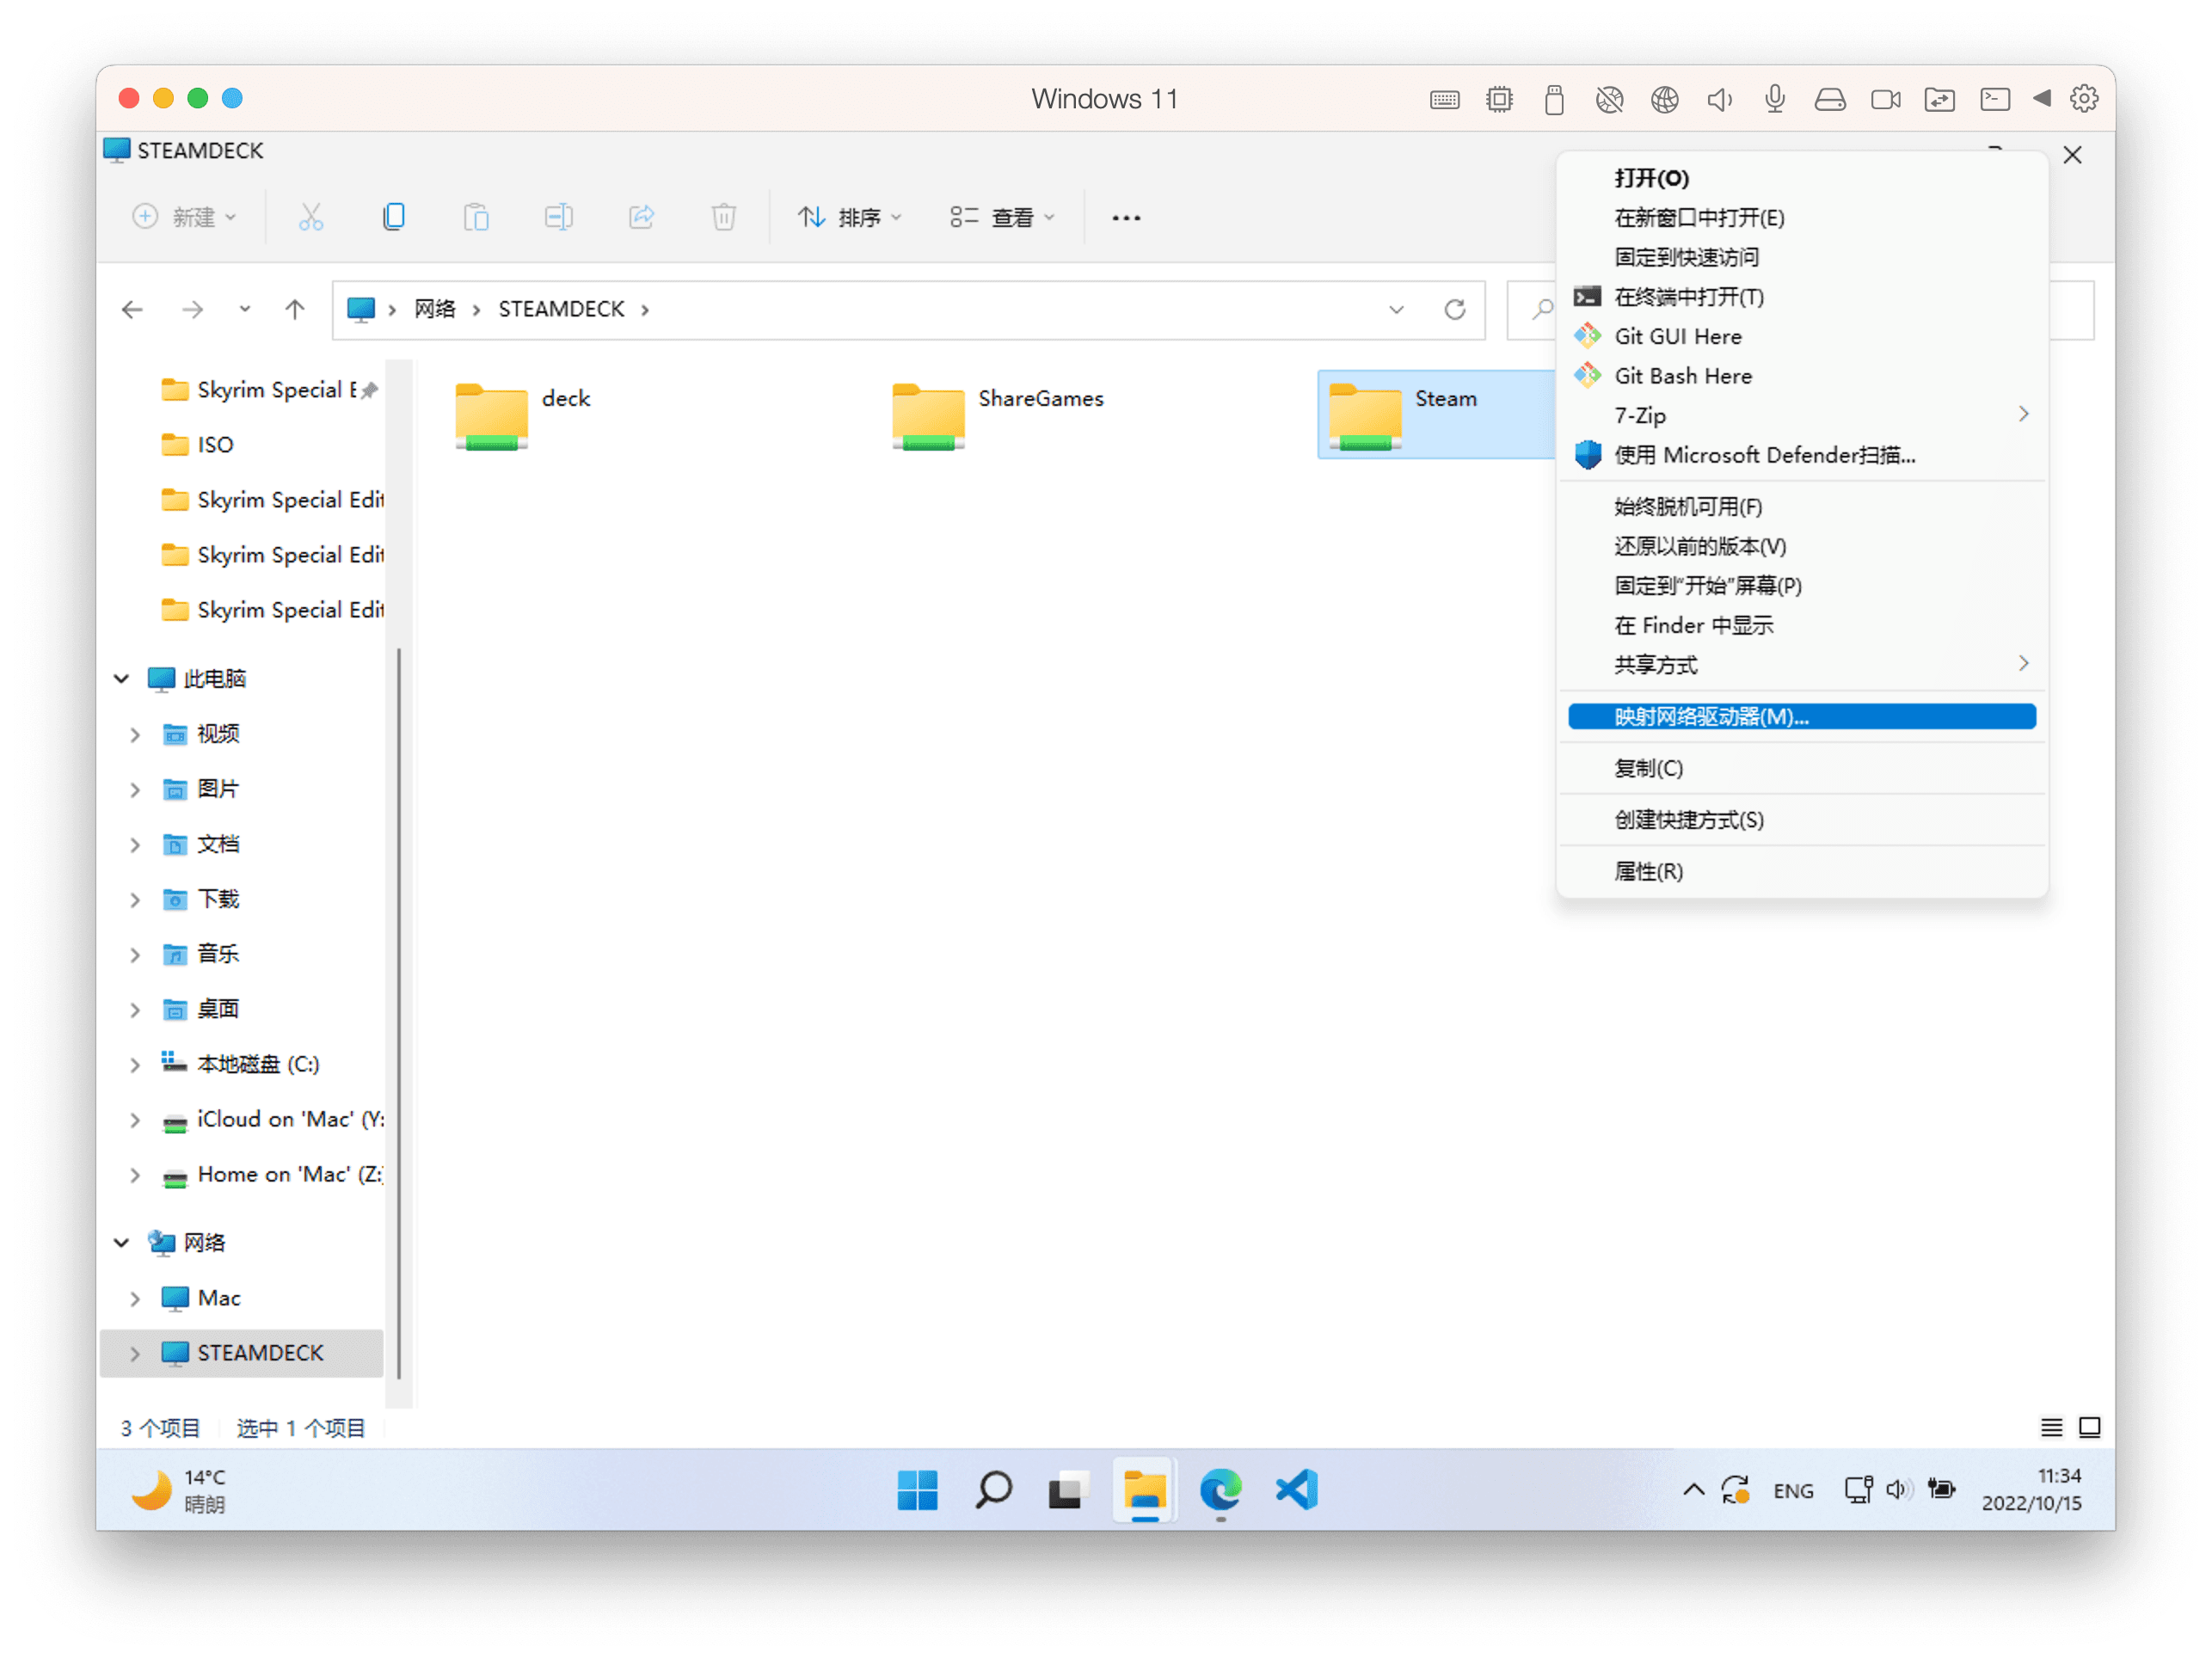Click the 重命名 toolbar icon
The height and width of the screenshot is (1658, 2212).
(559, 214)
